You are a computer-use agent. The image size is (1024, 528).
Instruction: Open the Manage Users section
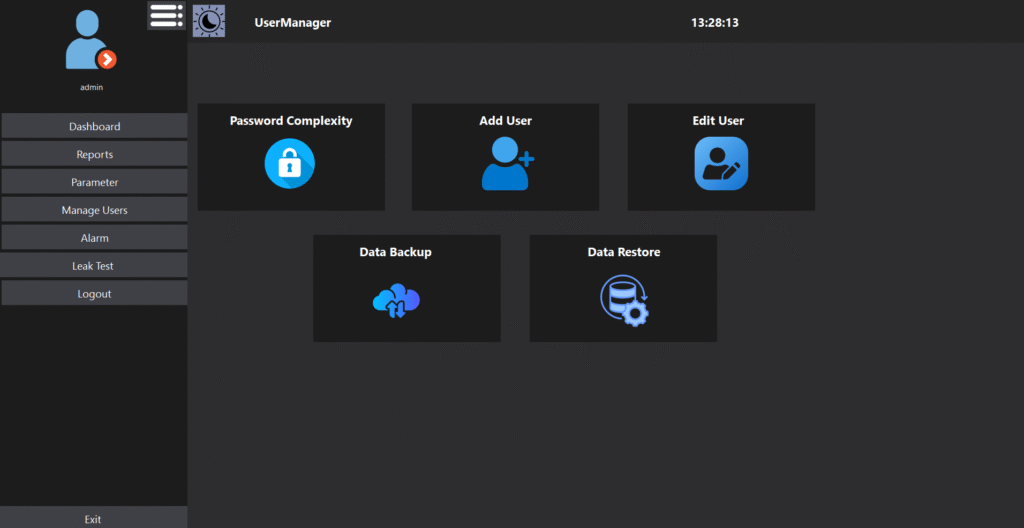(x=94, y=210)
